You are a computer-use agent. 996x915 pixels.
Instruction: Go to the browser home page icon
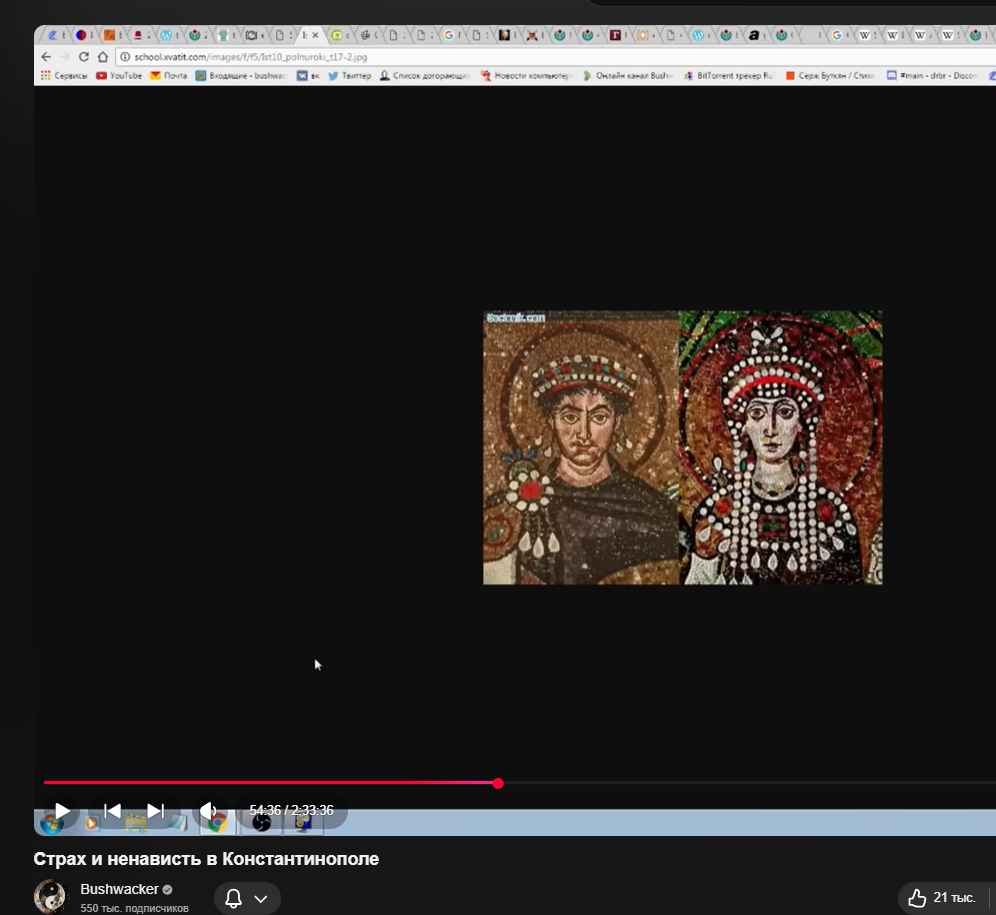[102, 57]
